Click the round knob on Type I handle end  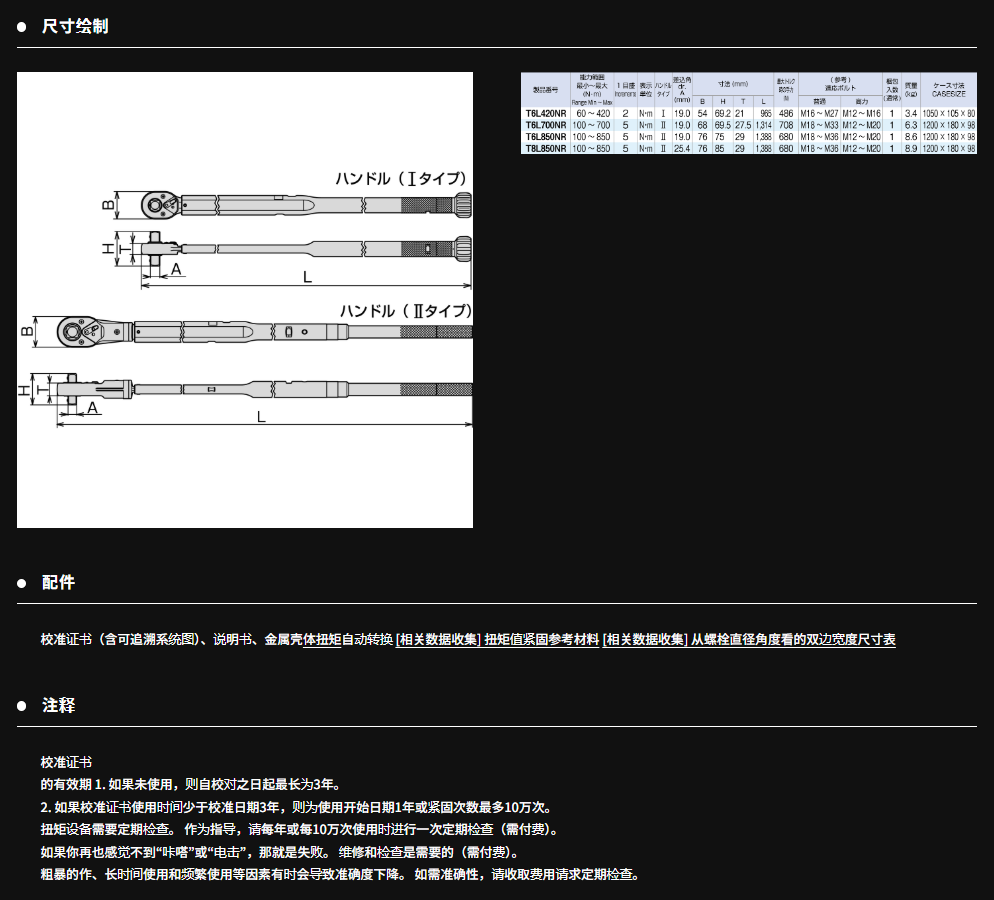click(464, 205)
